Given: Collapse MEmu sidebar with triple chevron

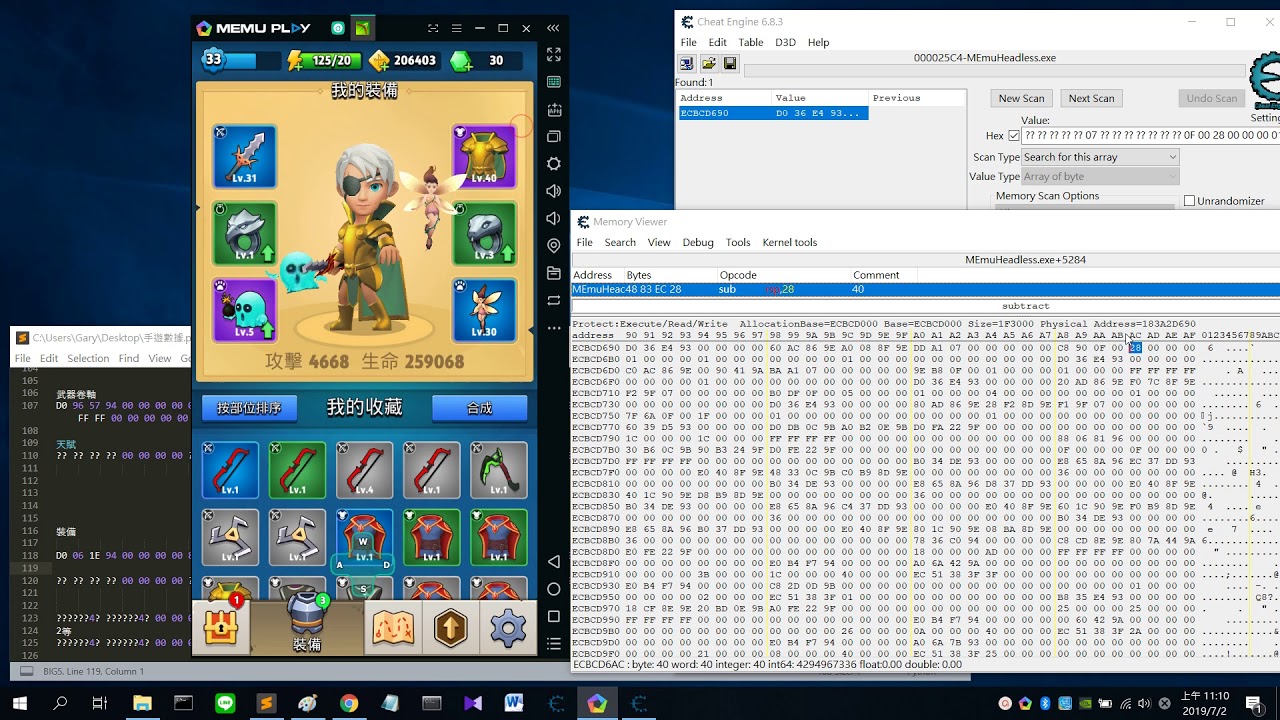Looking at the screenshot, I should (553, 28).
